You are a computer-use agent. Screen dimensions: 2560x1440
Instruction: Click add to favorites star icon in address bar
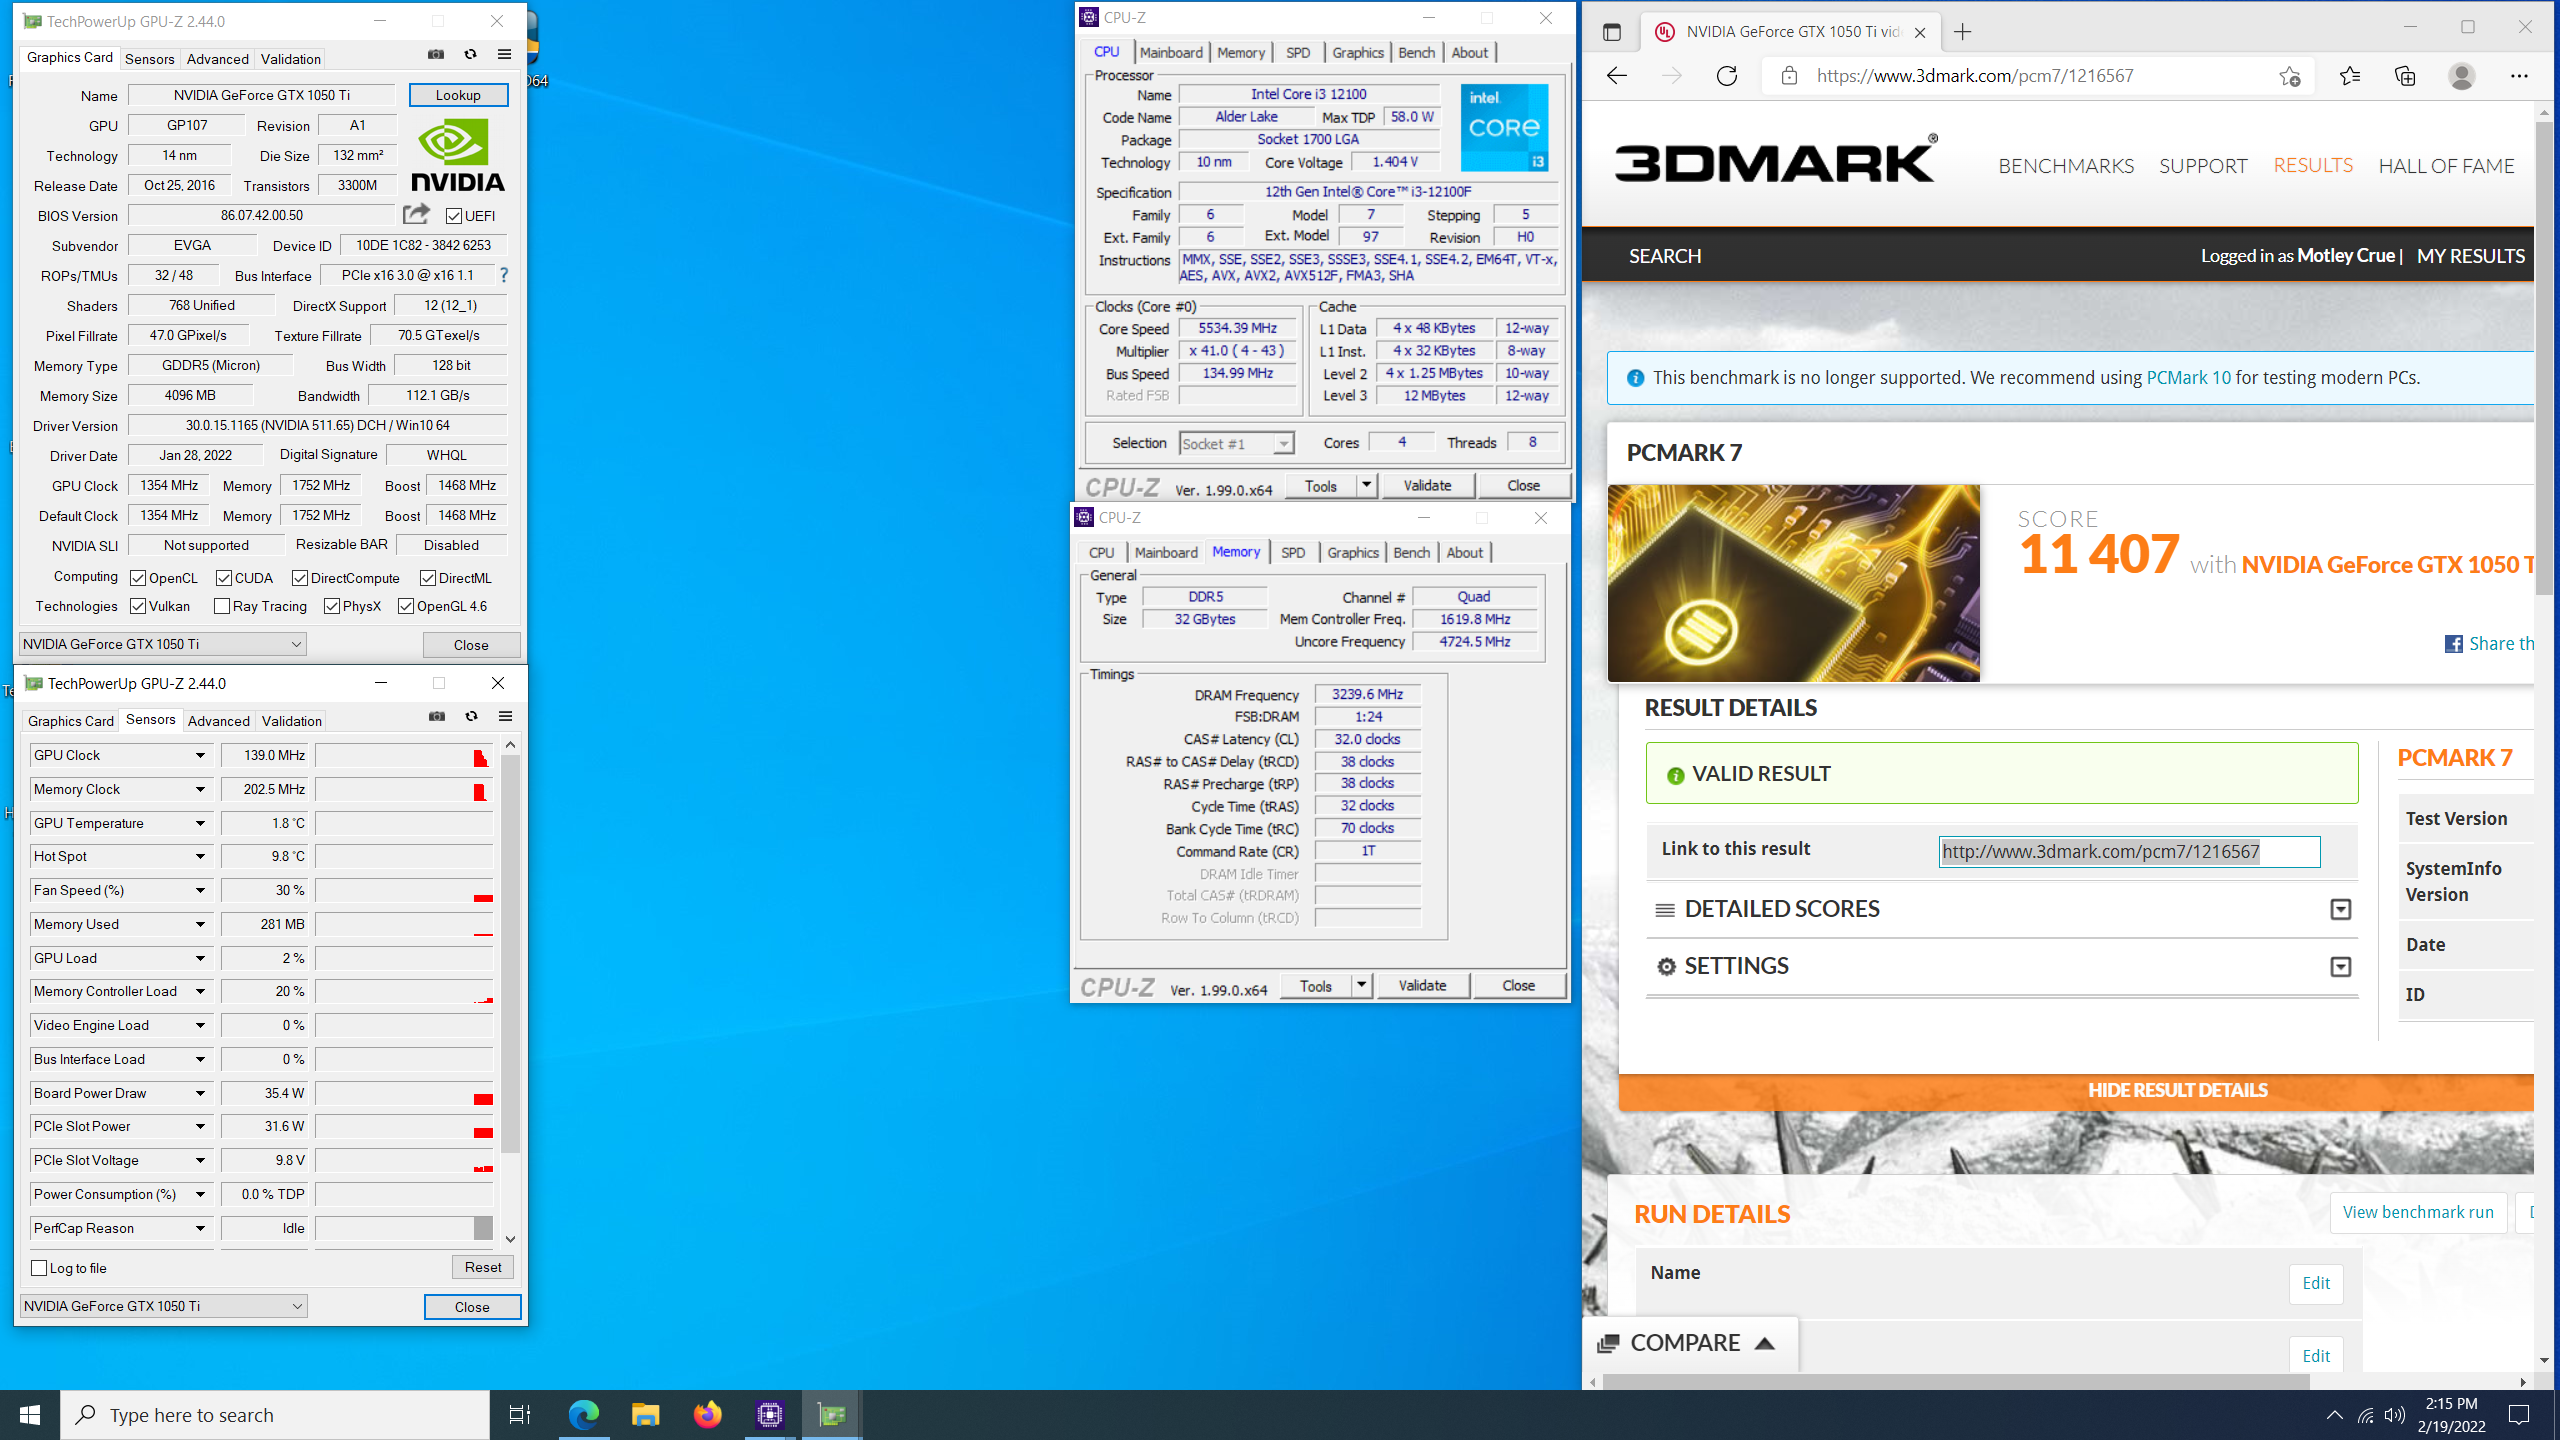click(x=2289, y=76)
